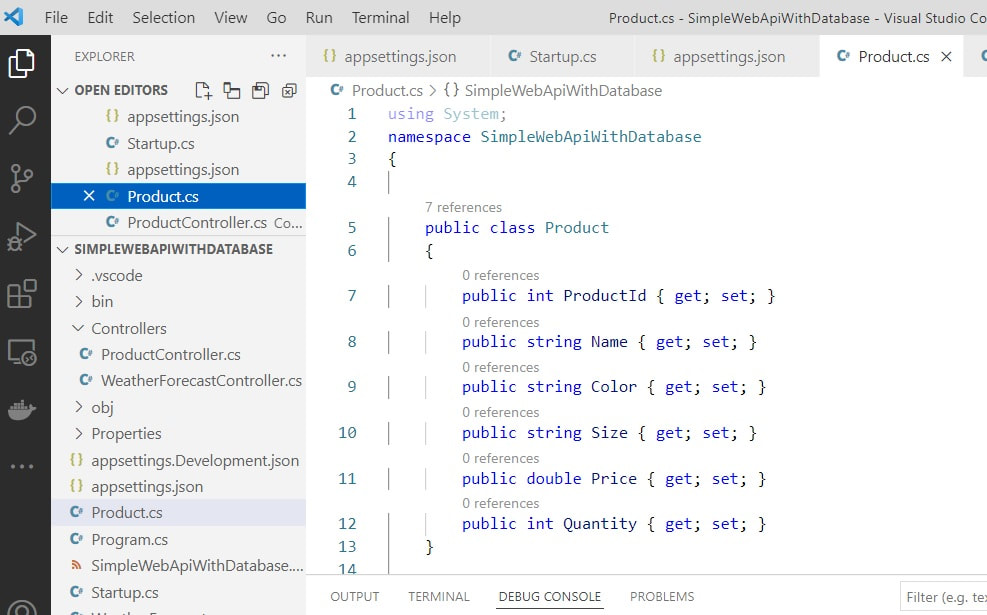This screenshot has width=987, height=615.
Task: Open the Help menu
Action: point(444,18)
